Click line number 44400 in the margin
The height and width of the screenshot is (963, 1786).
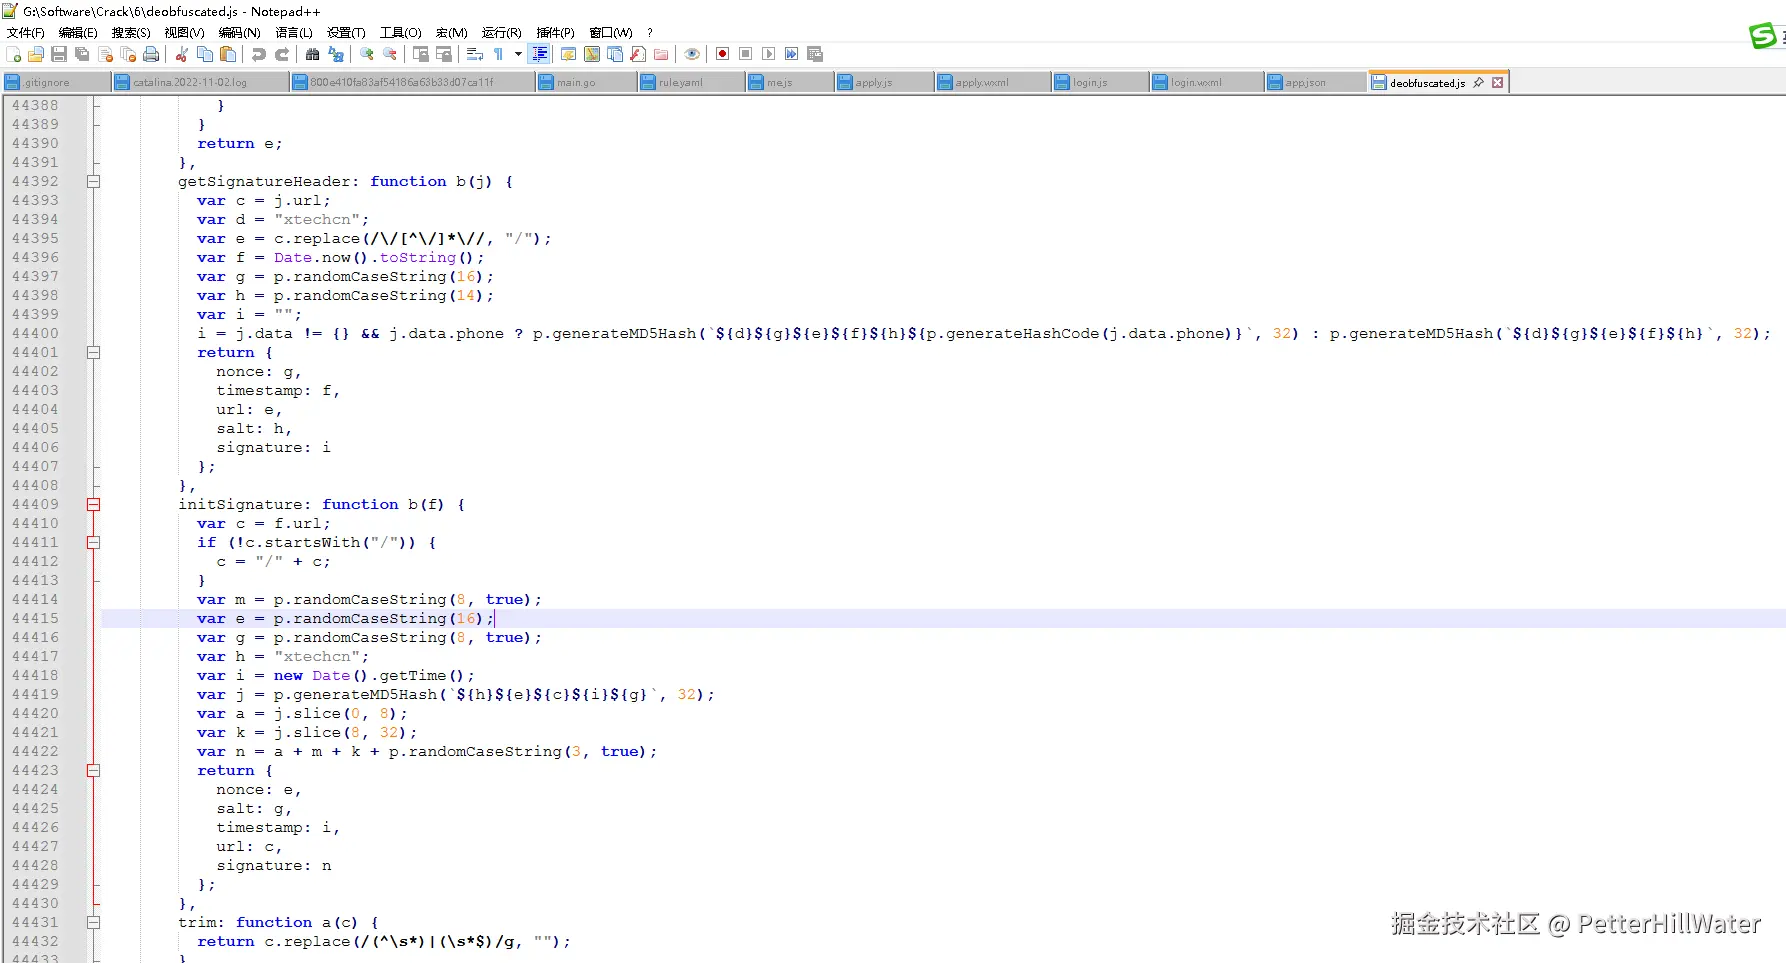point(35,333)
